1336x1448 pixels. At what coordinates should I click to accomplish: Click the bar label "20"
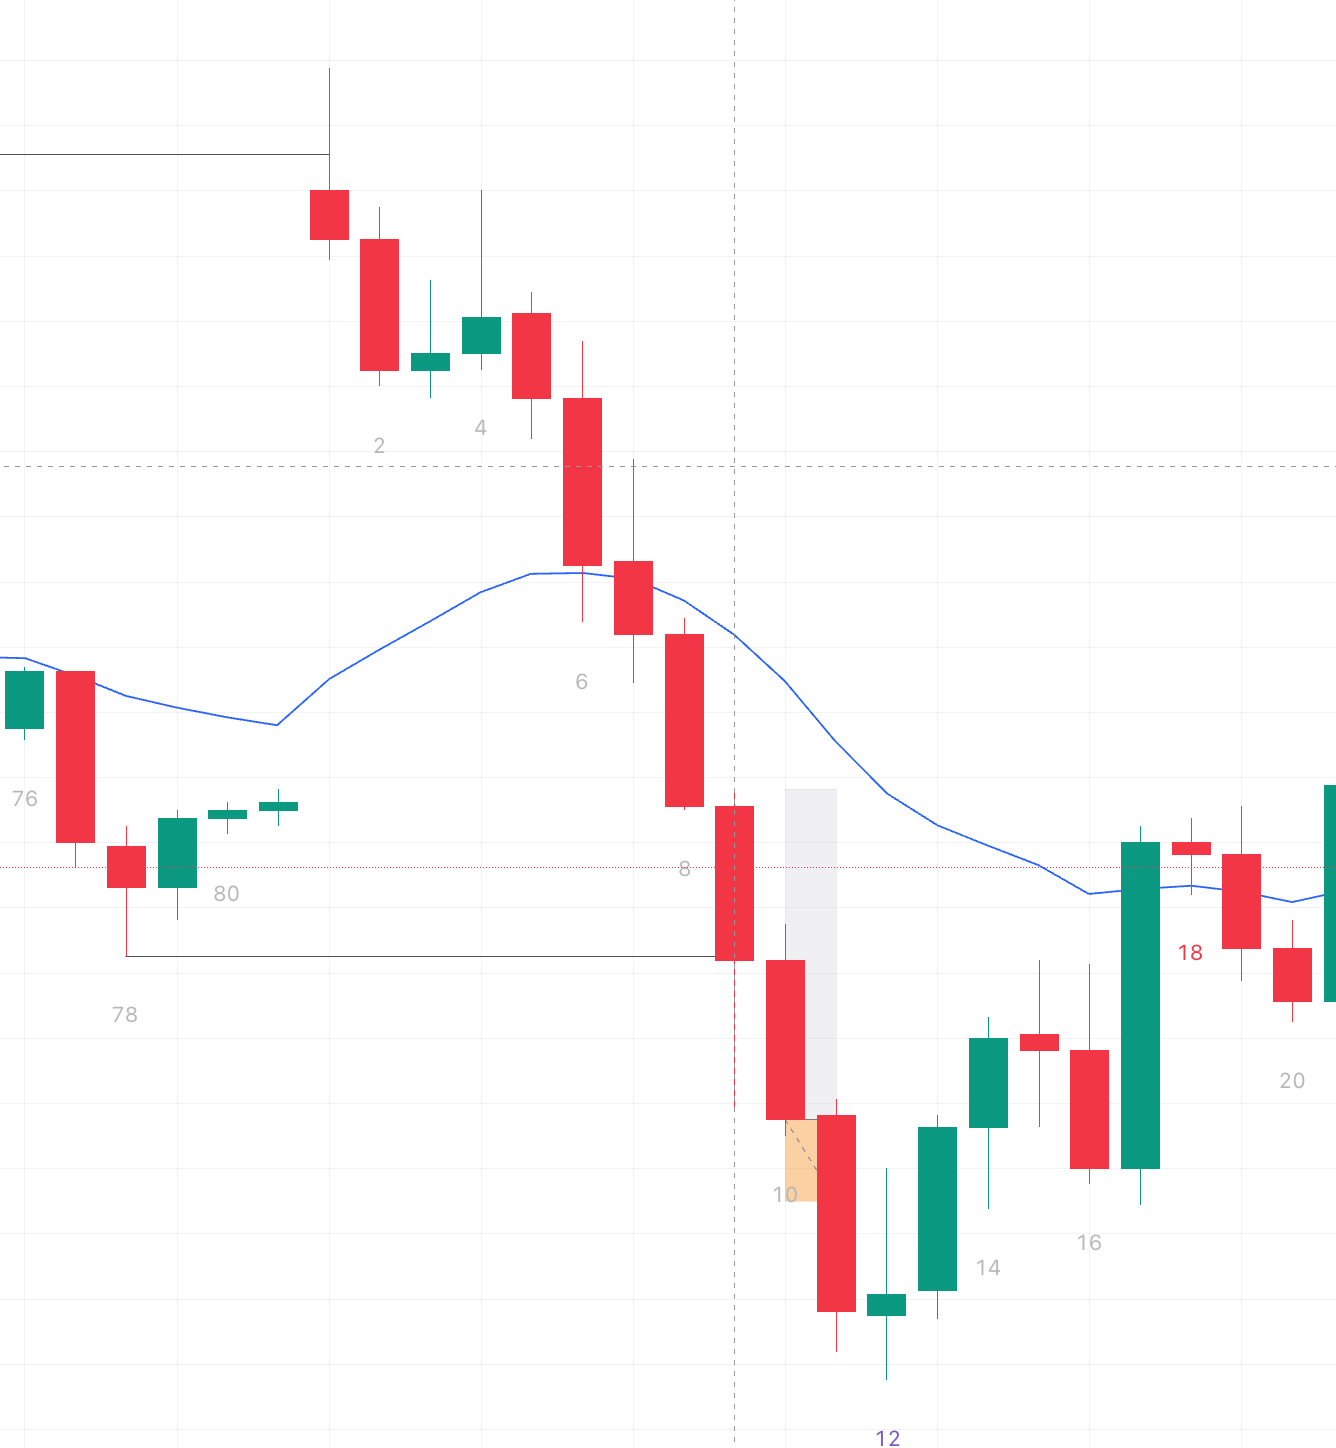tap(1292, 1080)
